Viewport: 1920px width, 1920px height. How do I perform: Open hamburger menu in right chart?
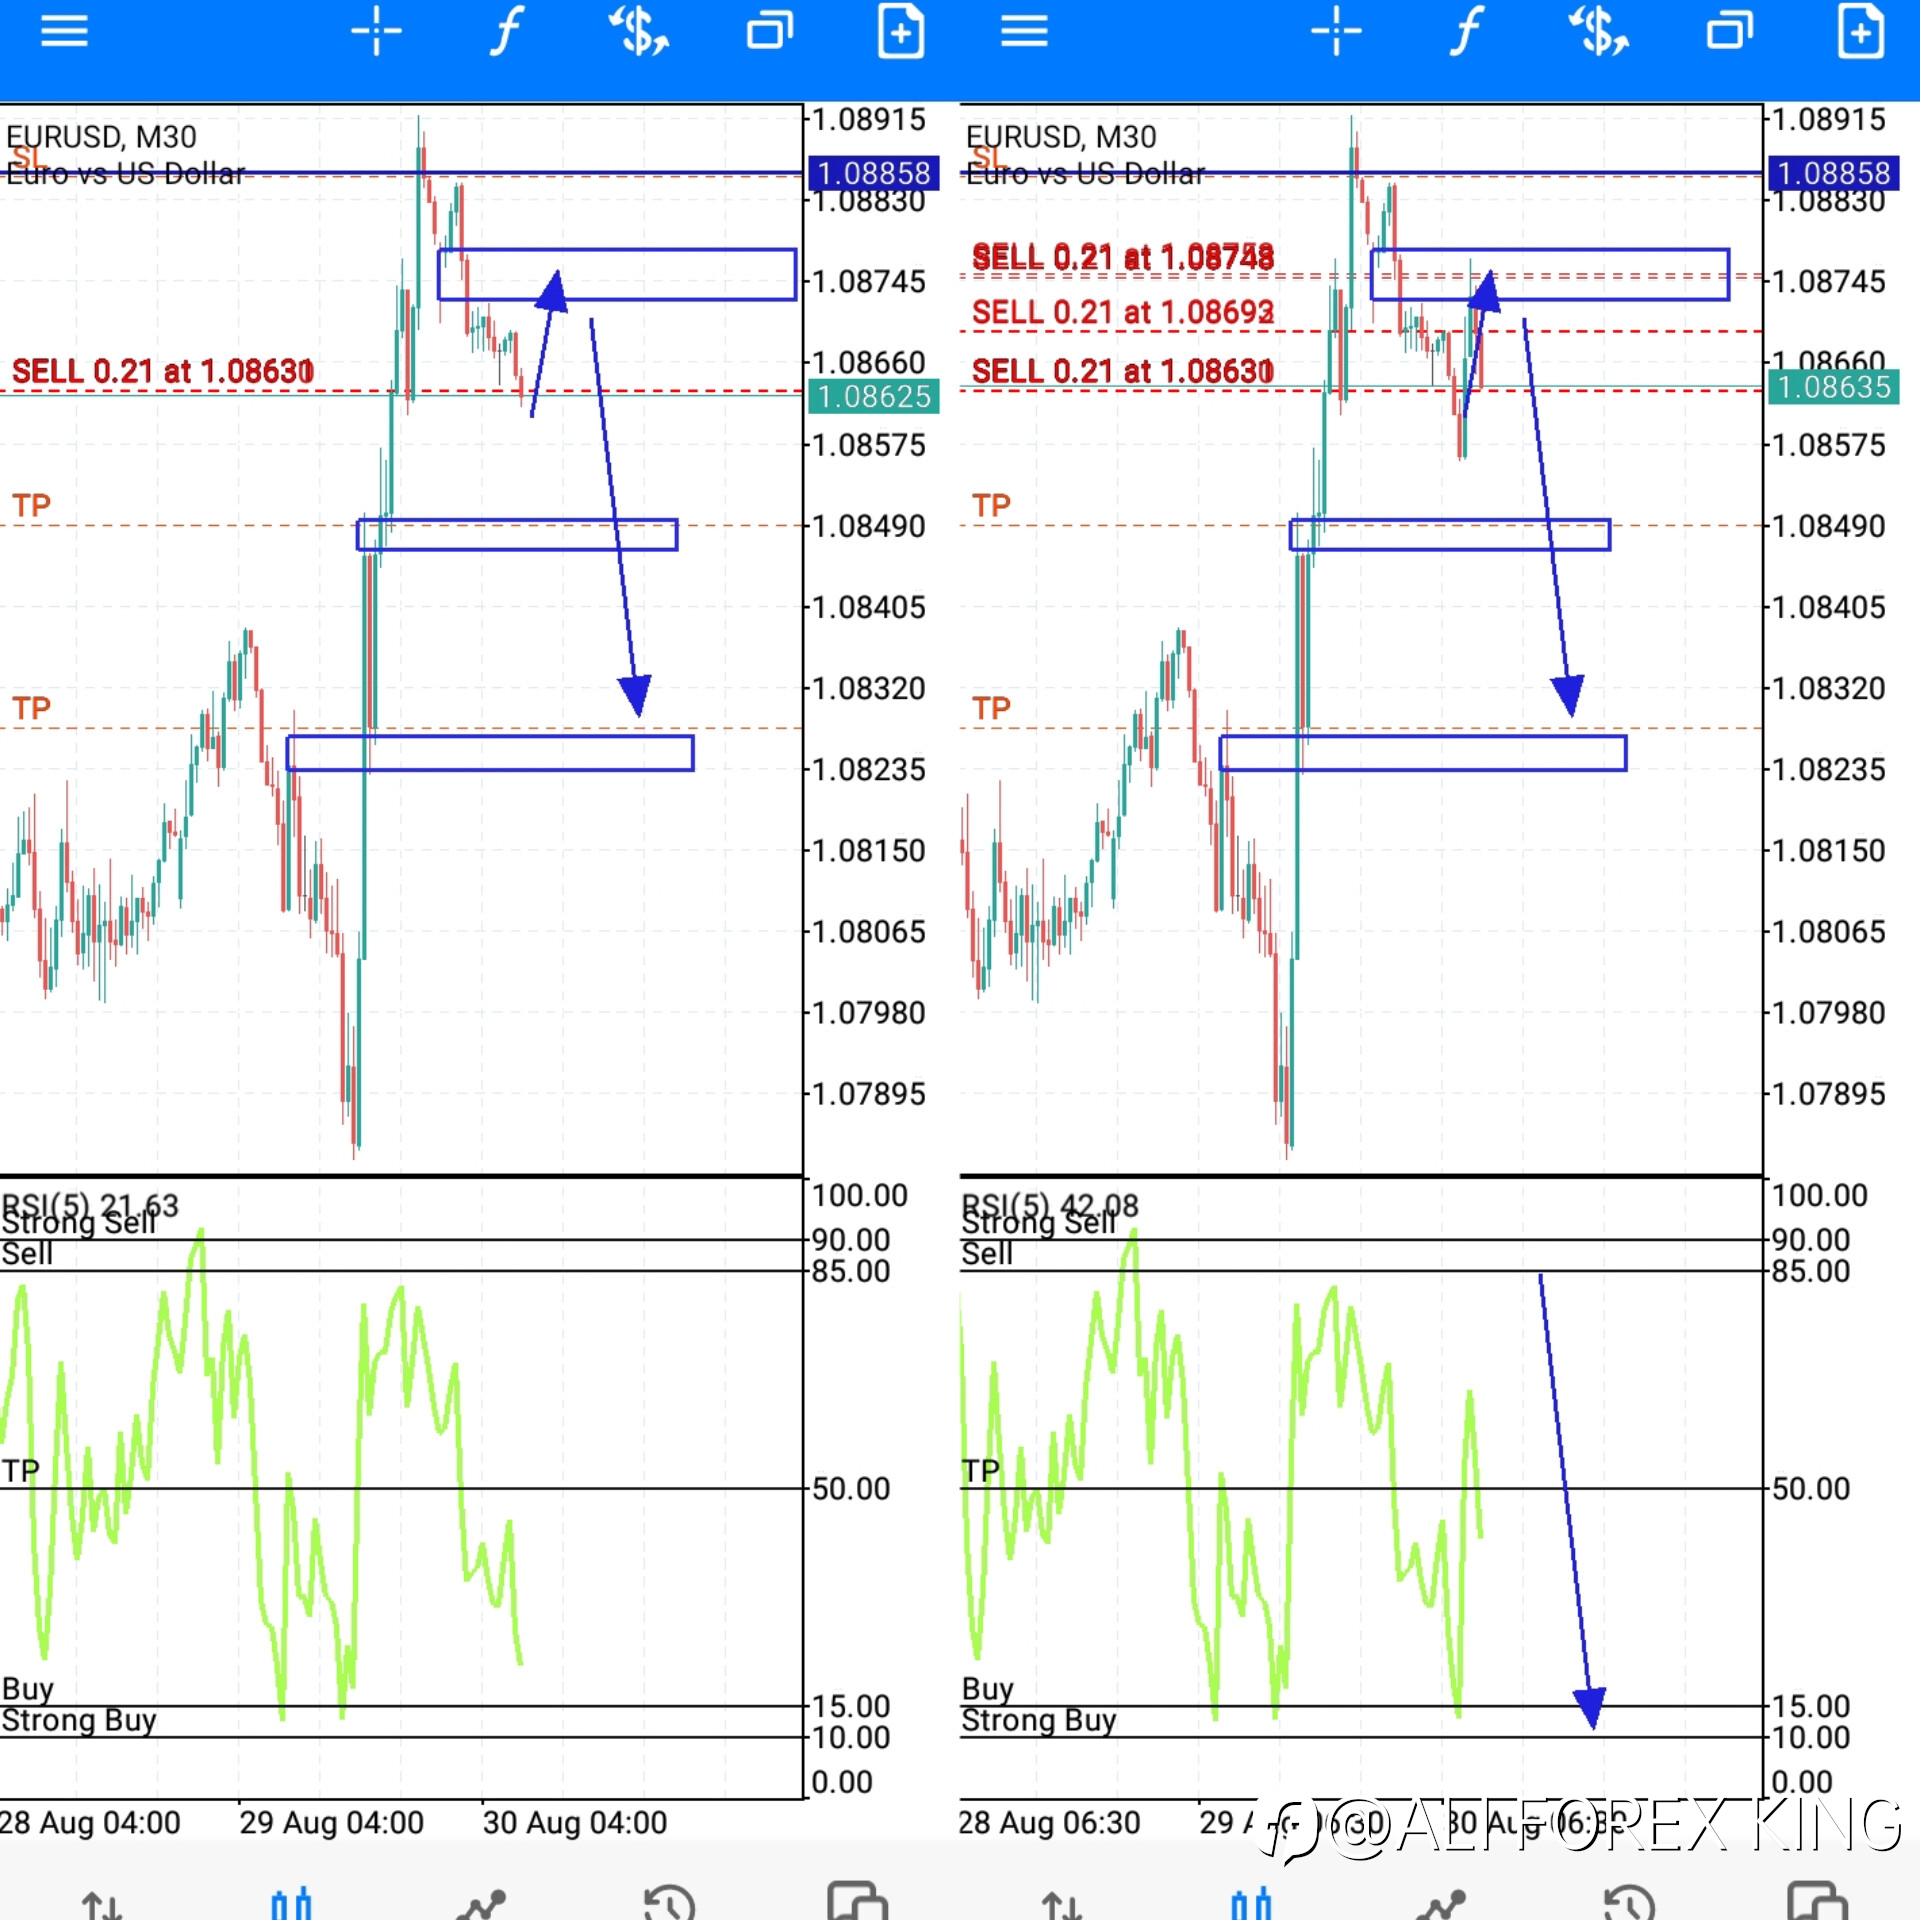click(x=1024, y=31)
